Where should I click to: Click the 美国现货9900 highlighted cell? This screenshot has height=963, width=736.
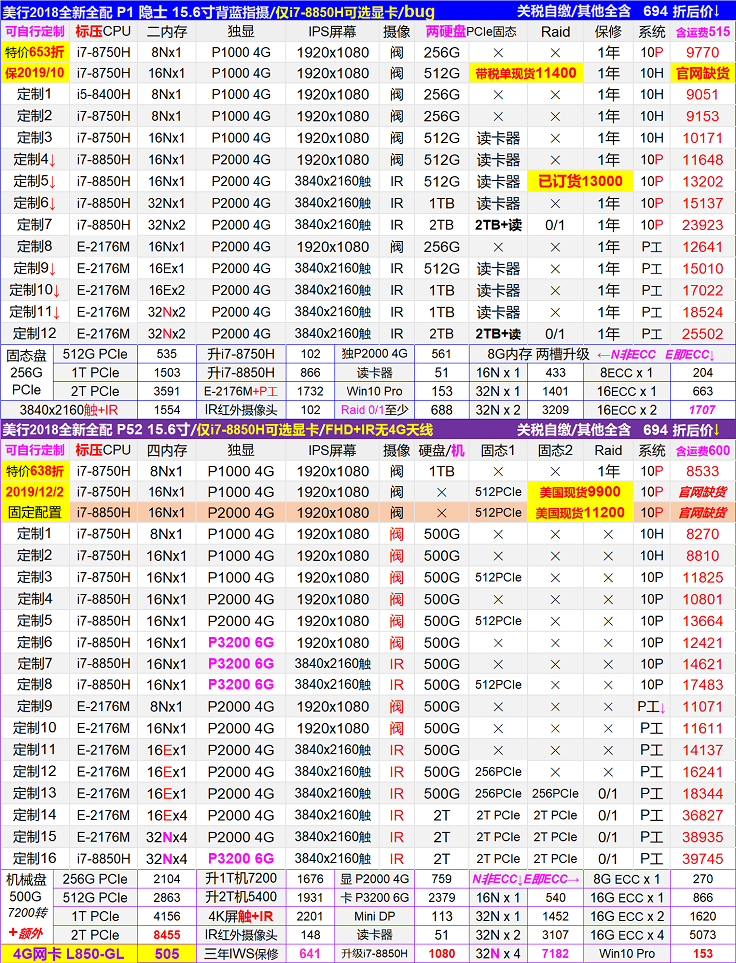[x=579, y=491]
